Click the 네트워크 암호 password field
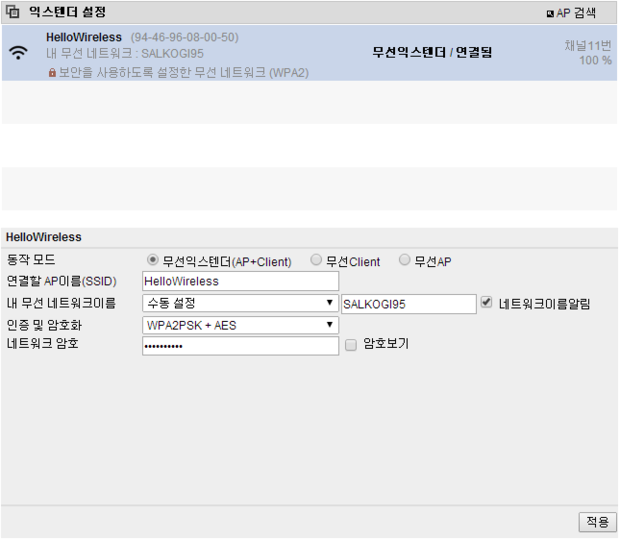 point(240,346)
